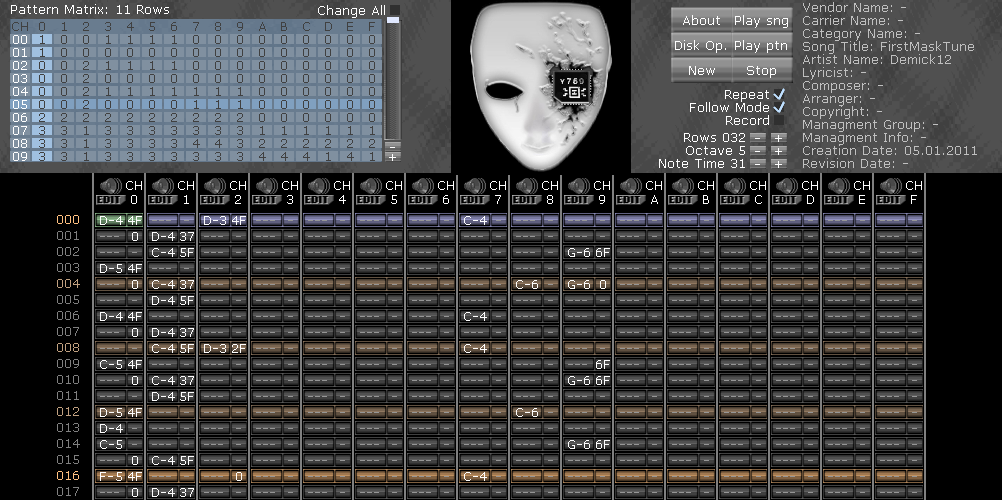Increase Note Time with plus button
This screenshot has width=1002, height=500.
pyautogui.click(x=778, y=163)
